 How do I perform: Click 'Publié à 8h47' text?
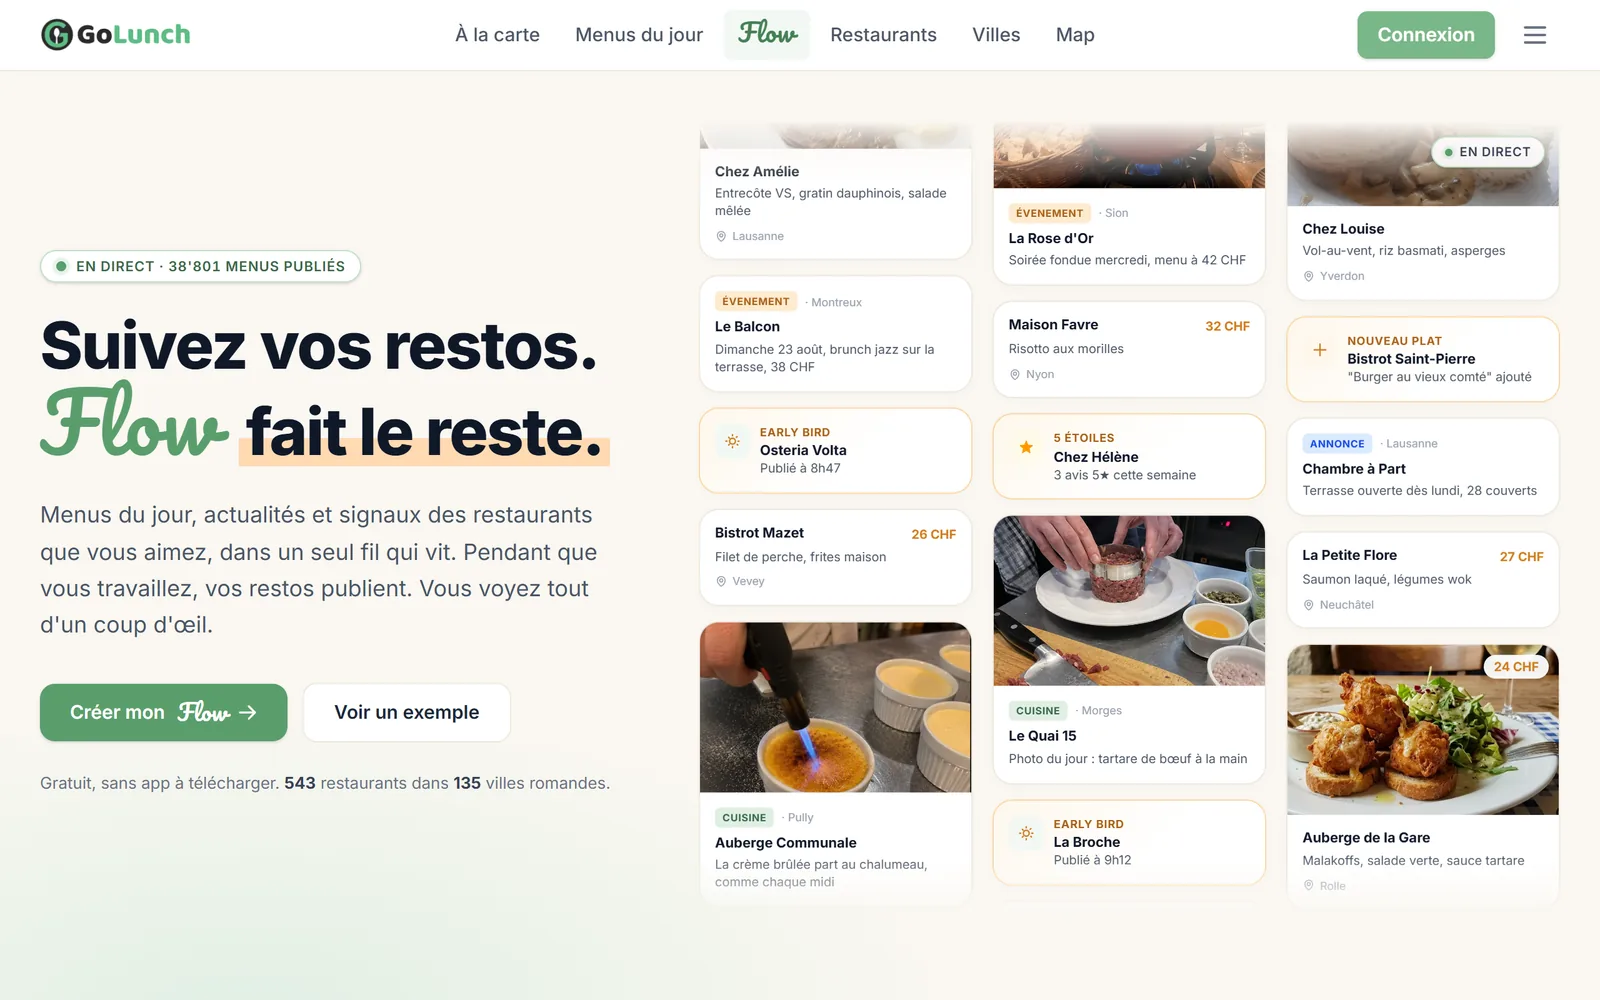pos(800,469)
